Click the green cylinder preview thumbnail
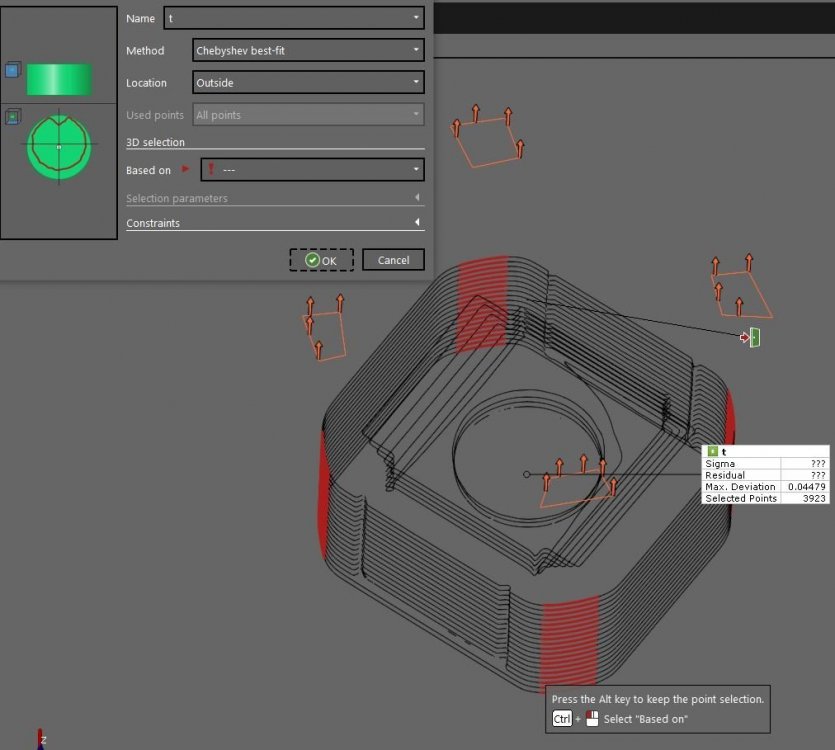Viewport: 835px width, 750px height. (59, 79)
